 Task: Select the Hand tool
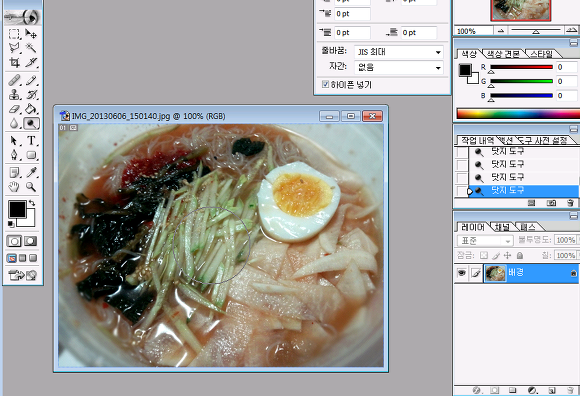pos(14,187)
